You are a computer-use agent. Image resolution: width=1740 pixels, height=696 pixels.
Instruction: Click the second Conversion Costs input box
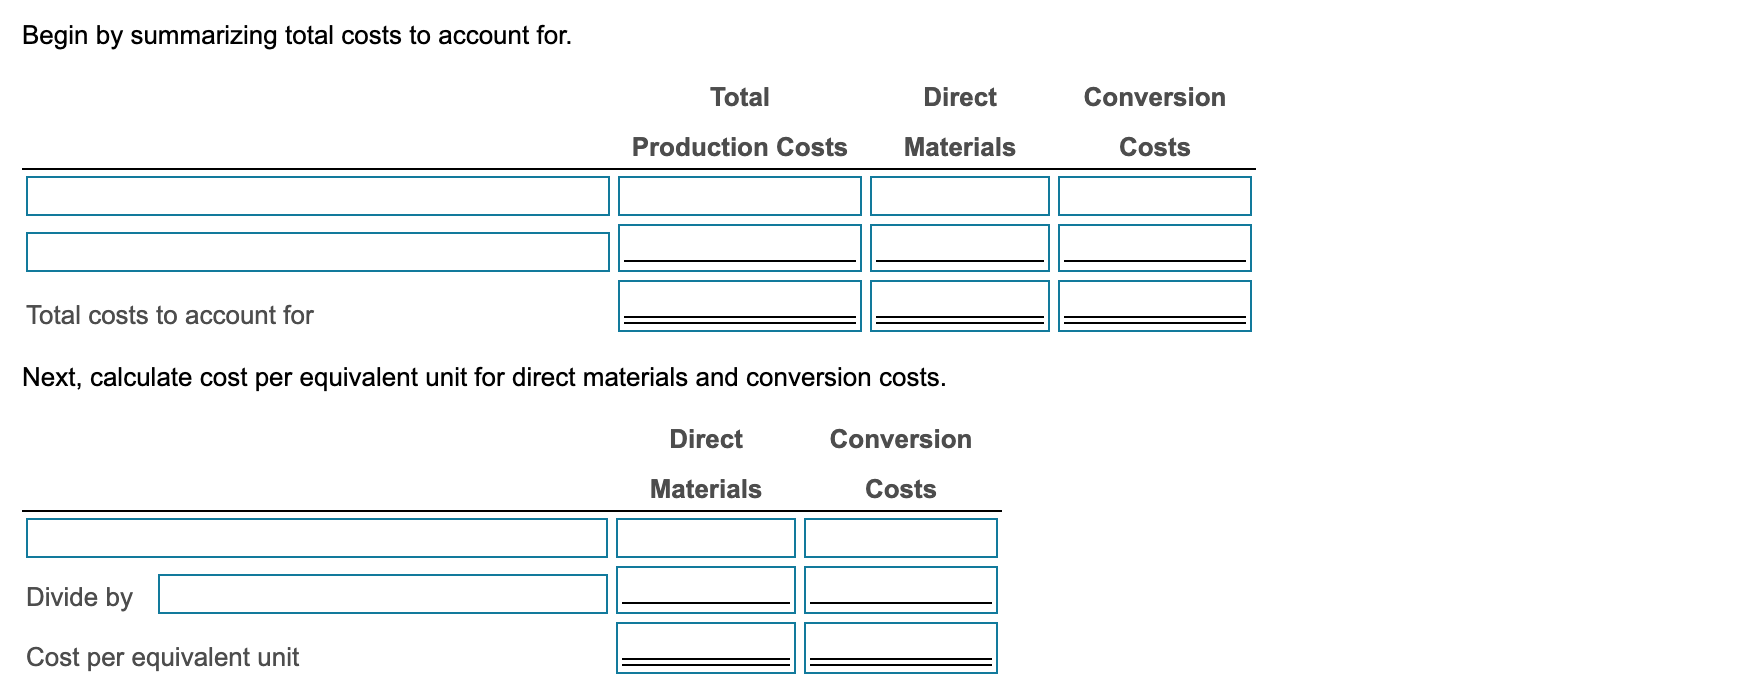[1153, 249]
